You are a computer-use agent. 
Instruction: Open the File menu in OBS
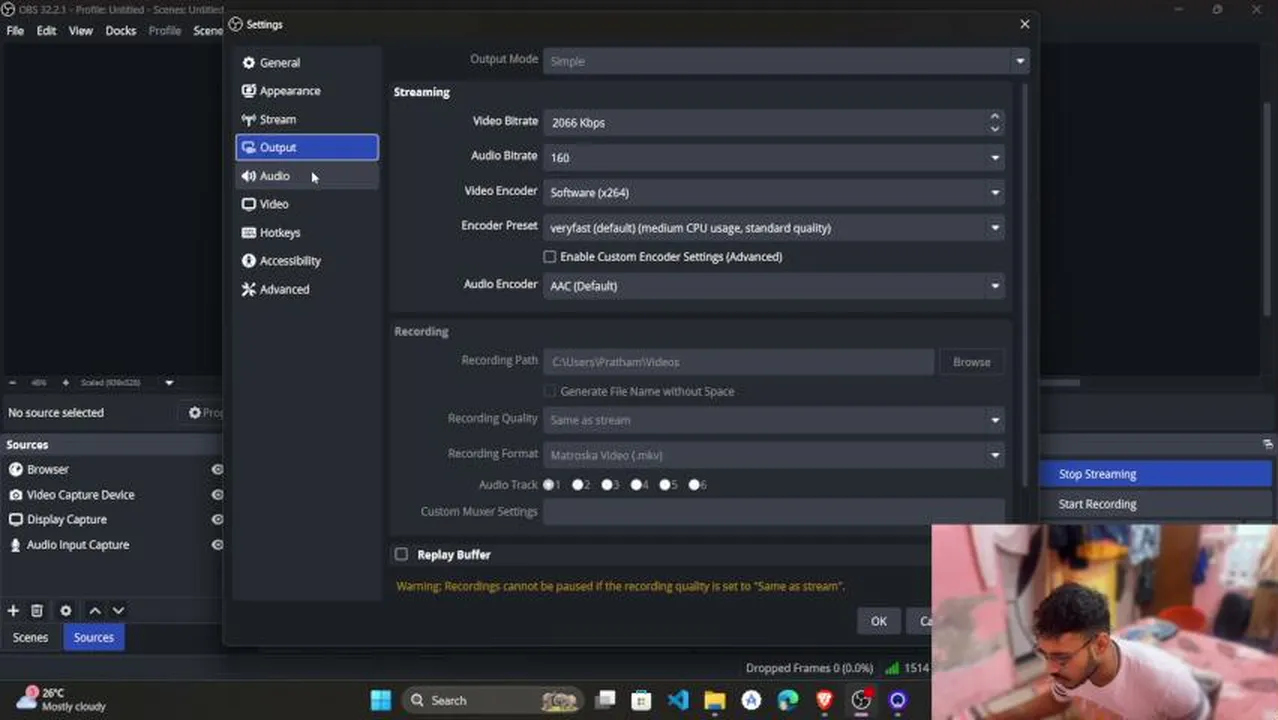[15, 31]
